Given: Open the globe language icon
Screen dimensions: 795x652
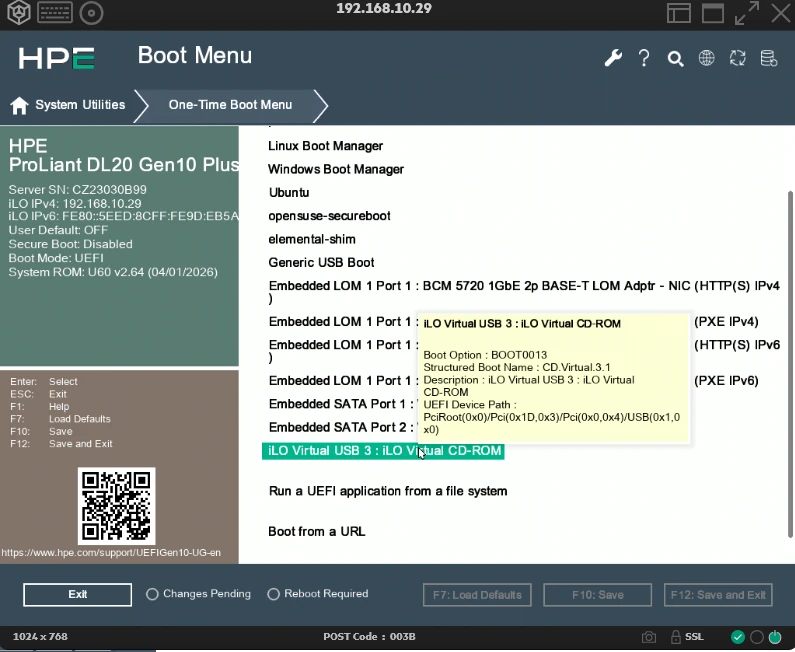Looking at the screenshot, I should pyautogui.click(x=706, y=58).
